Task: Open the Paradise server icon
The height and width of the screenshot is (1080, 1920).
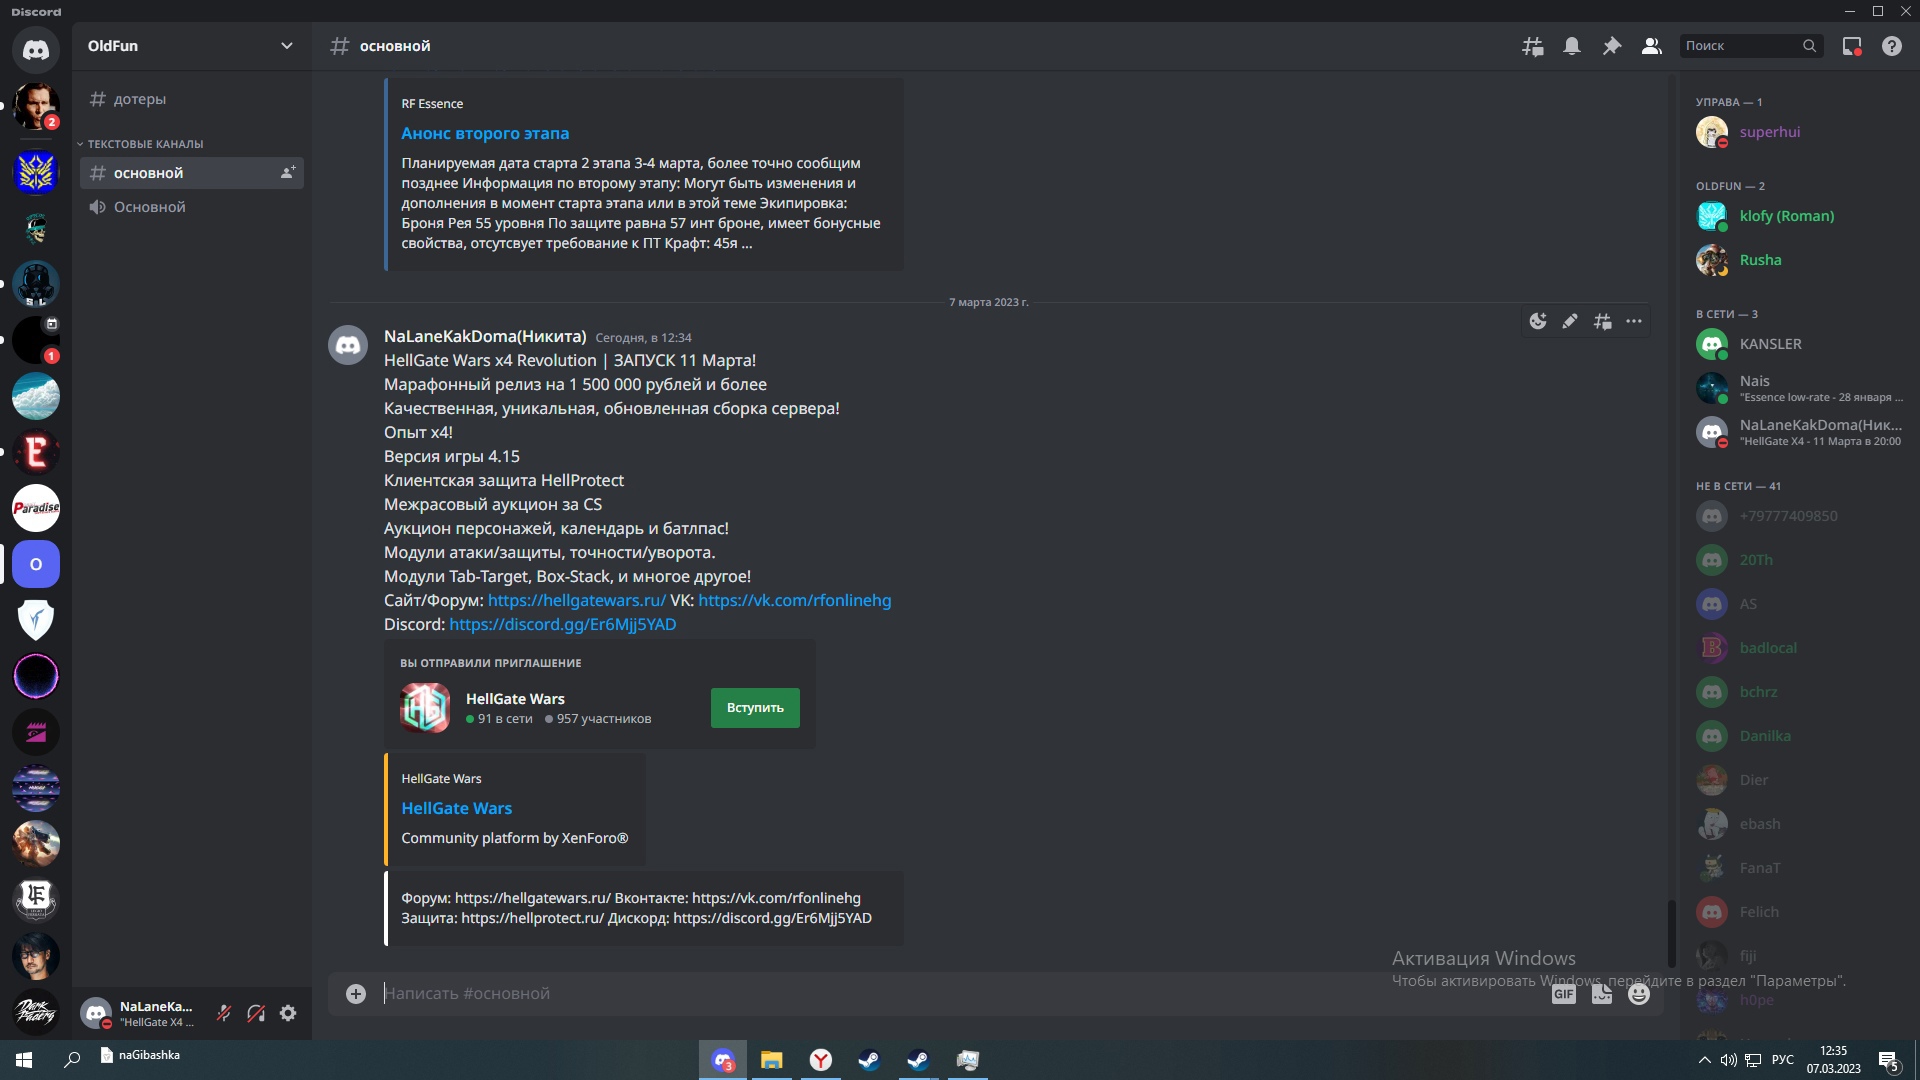Action: [36, 508]
